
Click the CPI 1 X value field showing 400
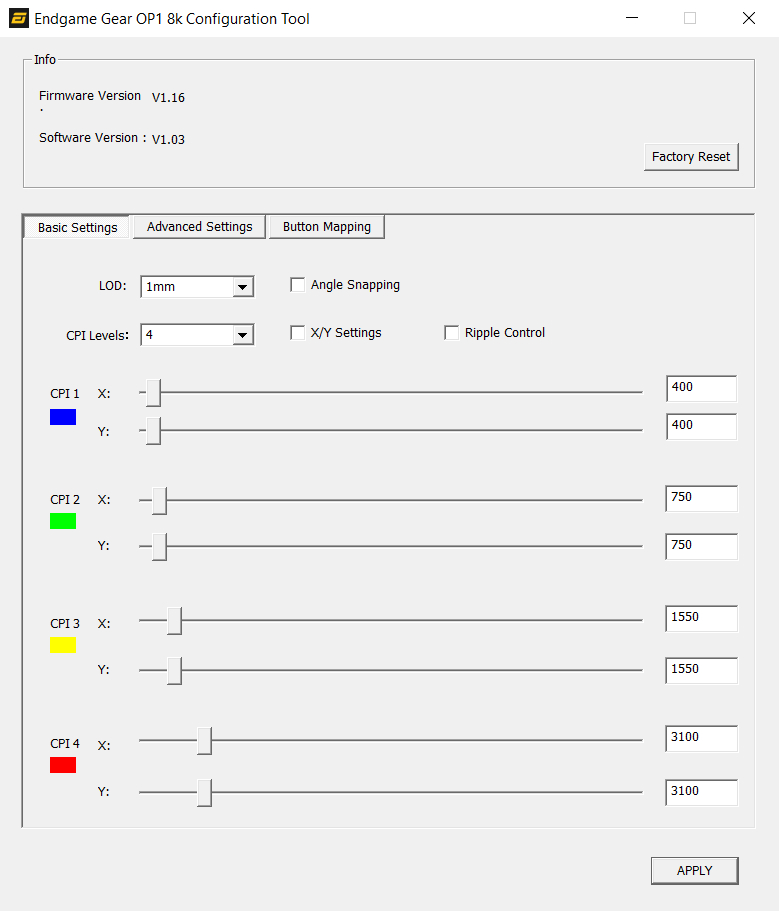(x=701, y=389)
